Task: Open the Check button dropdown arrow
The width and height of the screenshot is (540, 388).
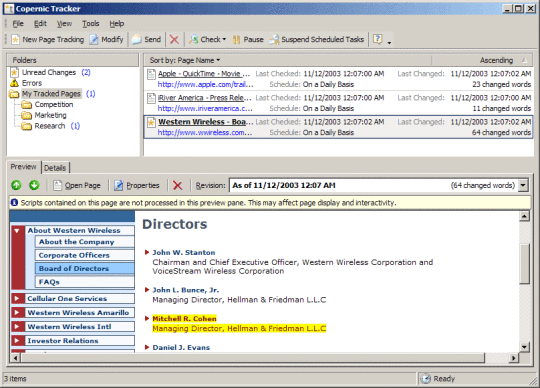Action: point(224,40)
